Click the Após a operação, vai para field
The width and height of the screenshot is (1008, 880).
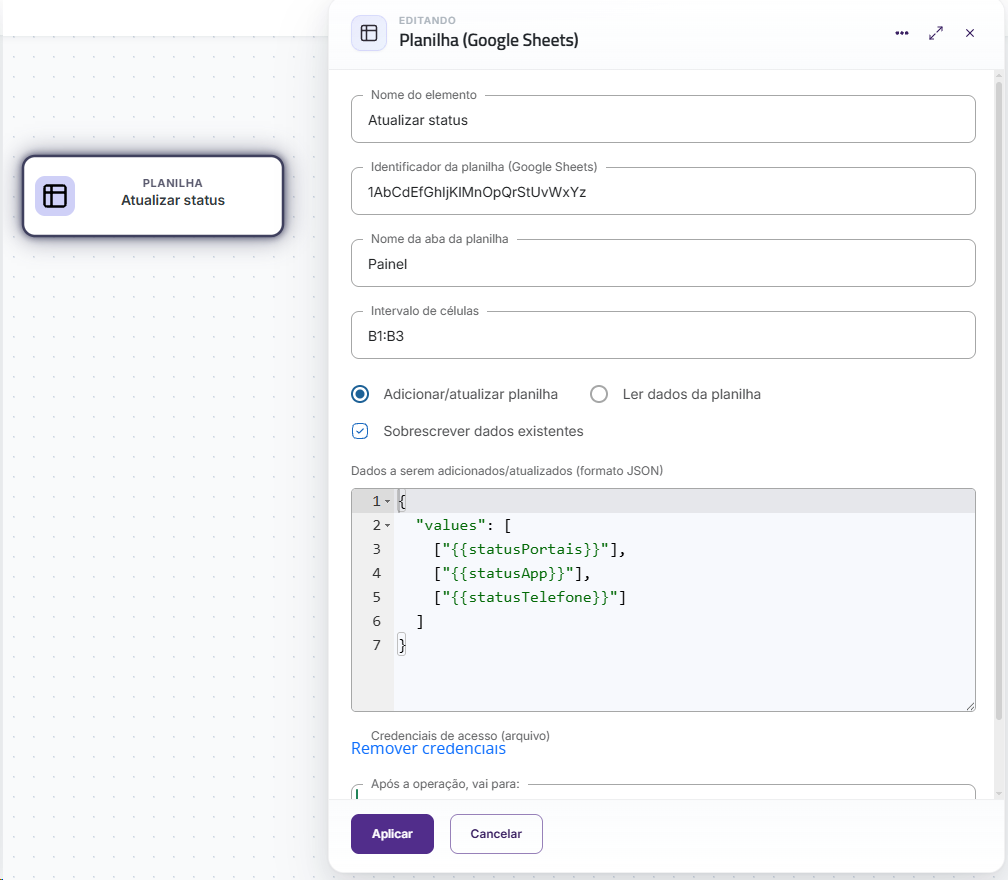(x=663, y=792)
